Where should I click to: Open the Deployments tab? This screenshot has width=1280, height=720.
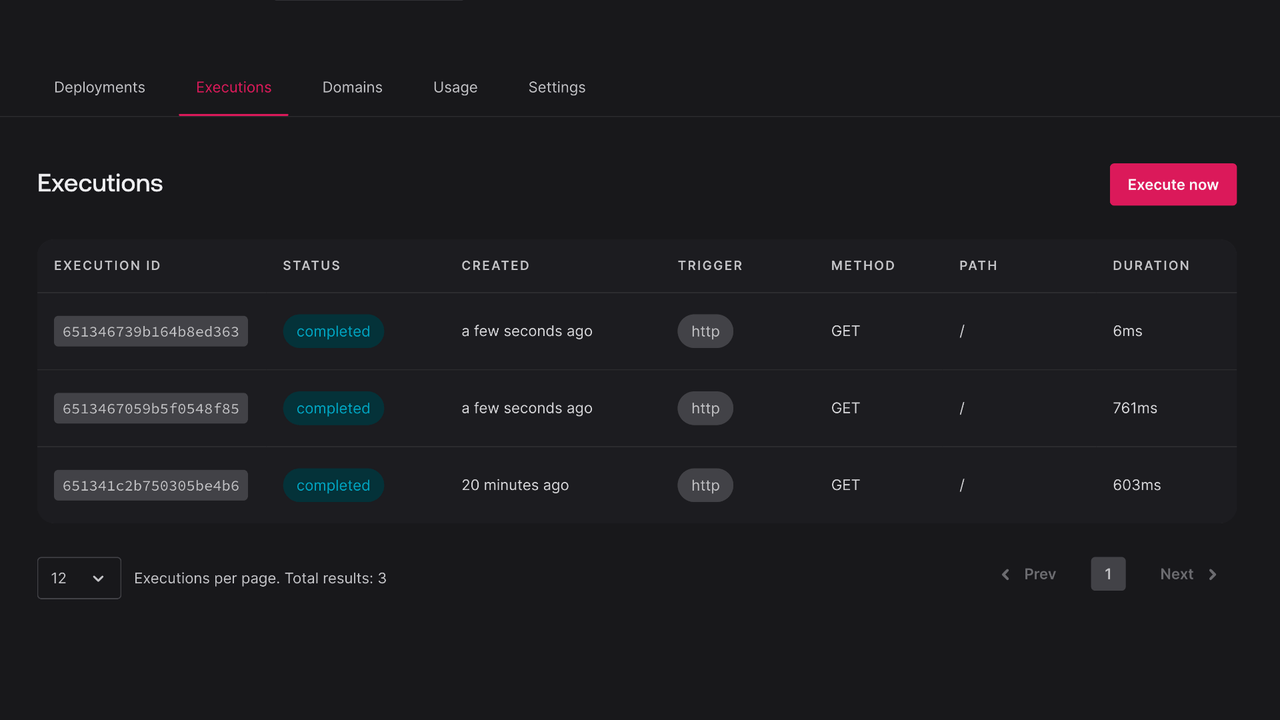tap(99, 87)
